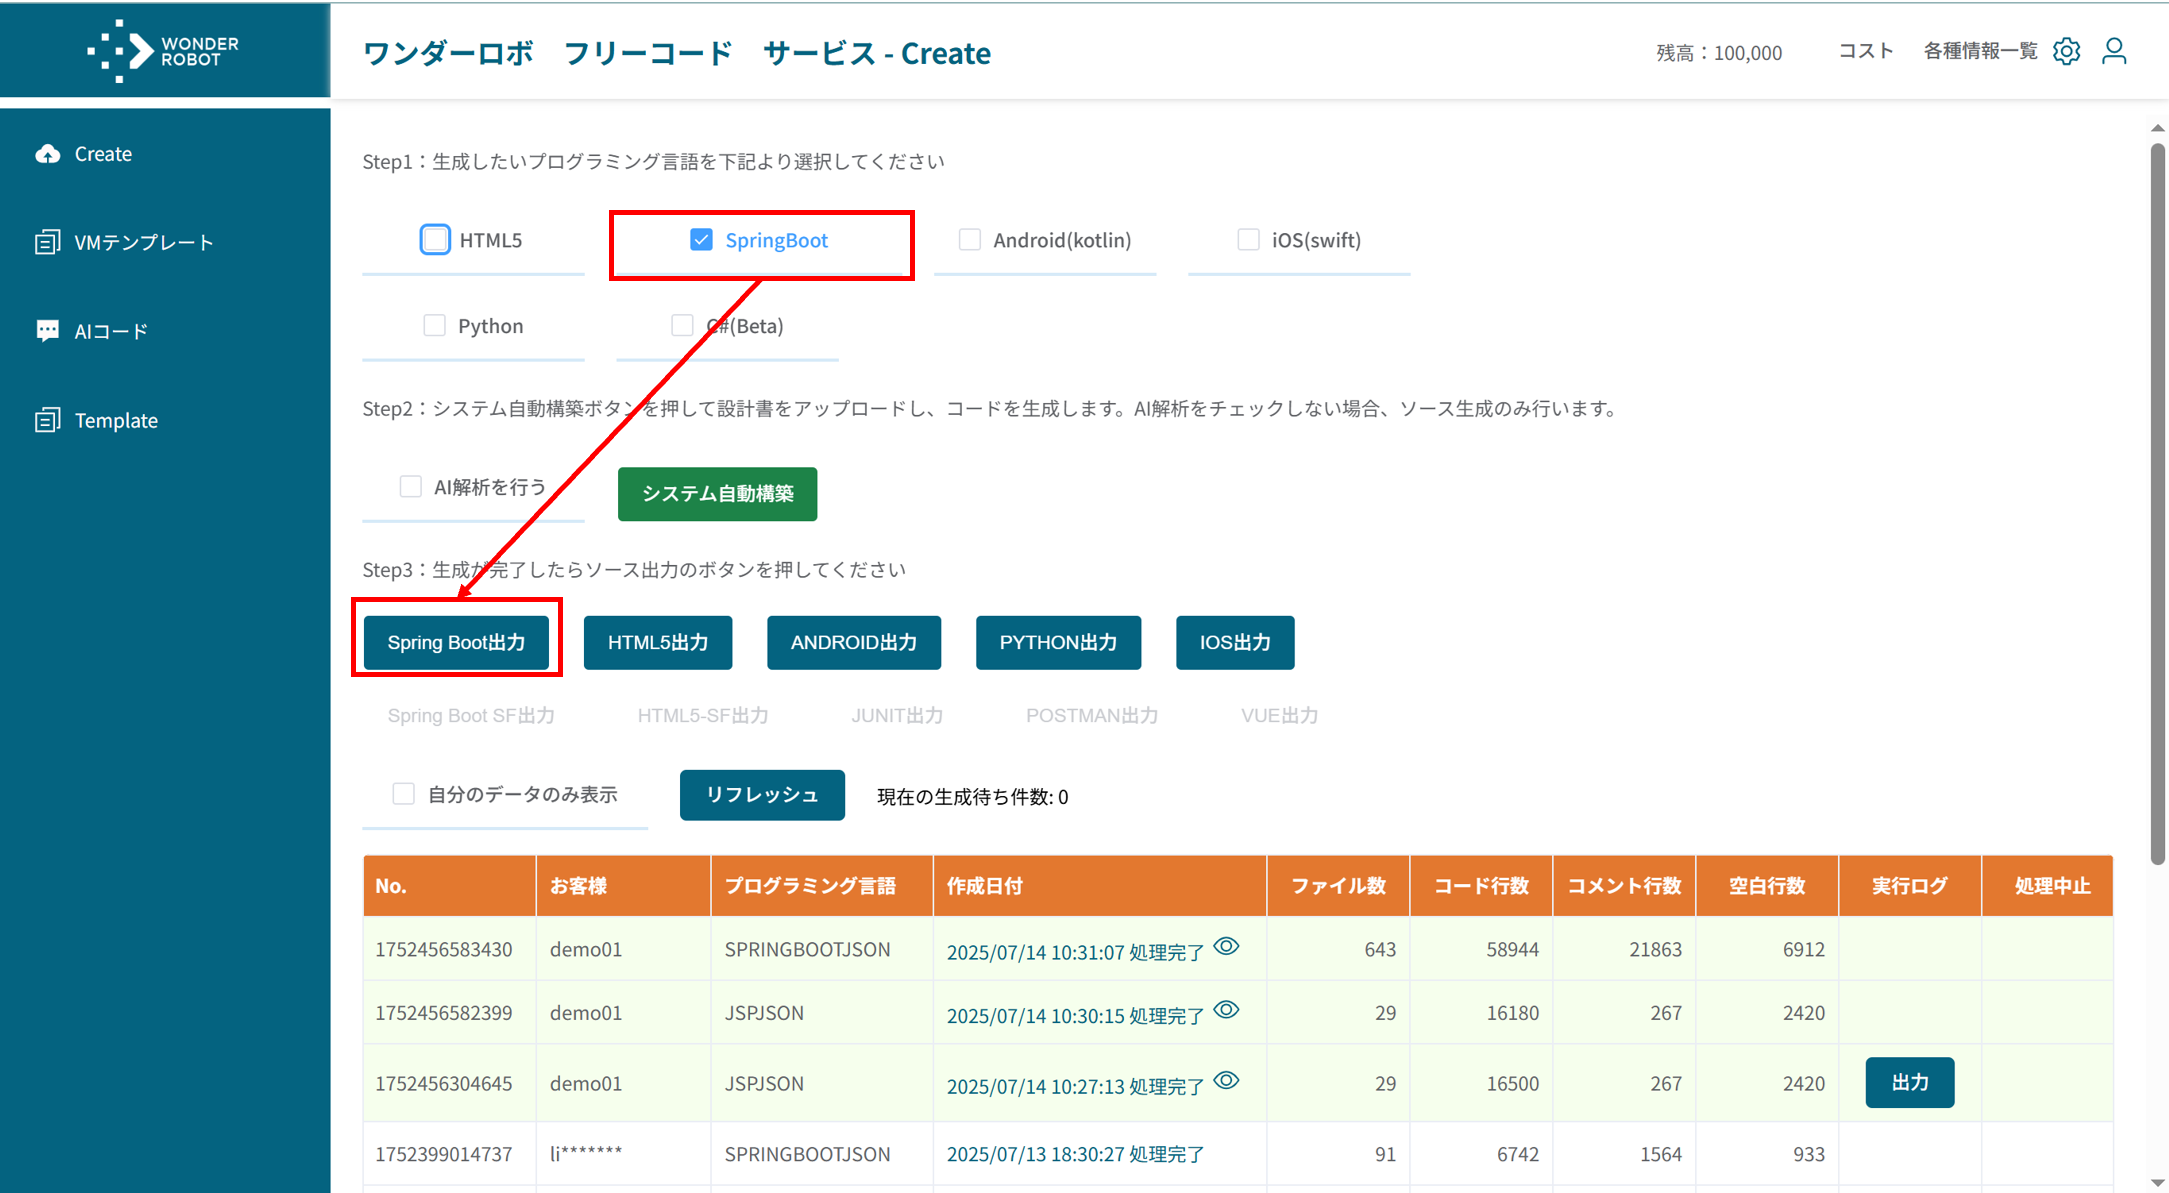This screenshot has width=2169, height=1193.
Task: View details via eye icon for 10:31:07 row
Action: pyautogui.click(x=1227, y=946)
